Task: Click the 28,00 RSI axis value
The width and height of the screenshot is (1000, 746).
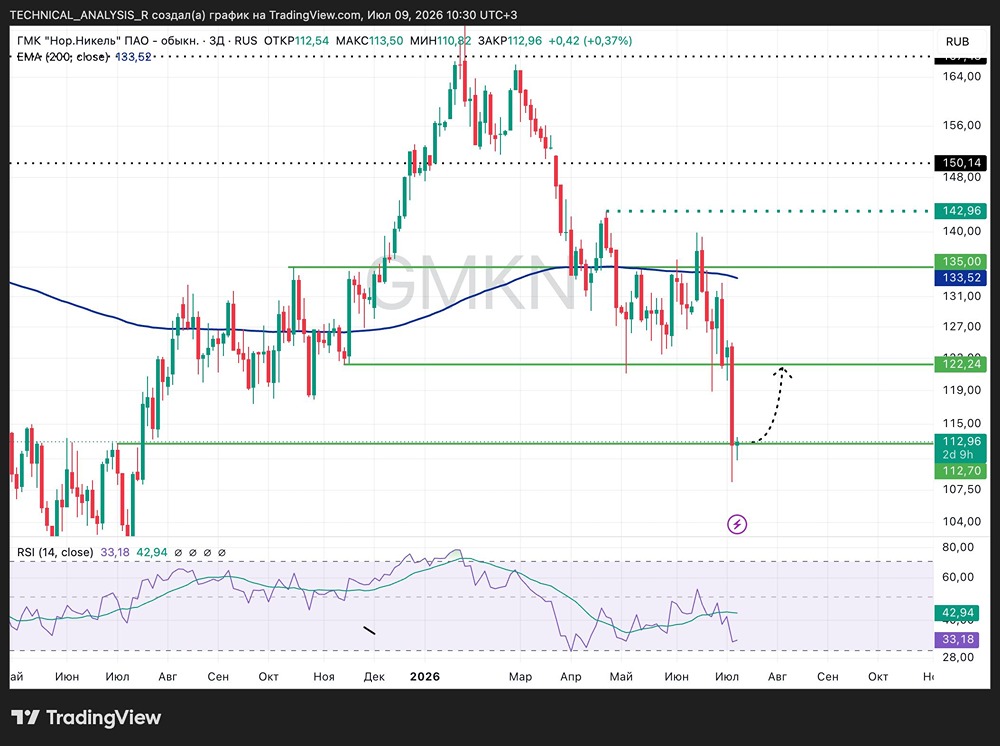Action: coord(958,657)
